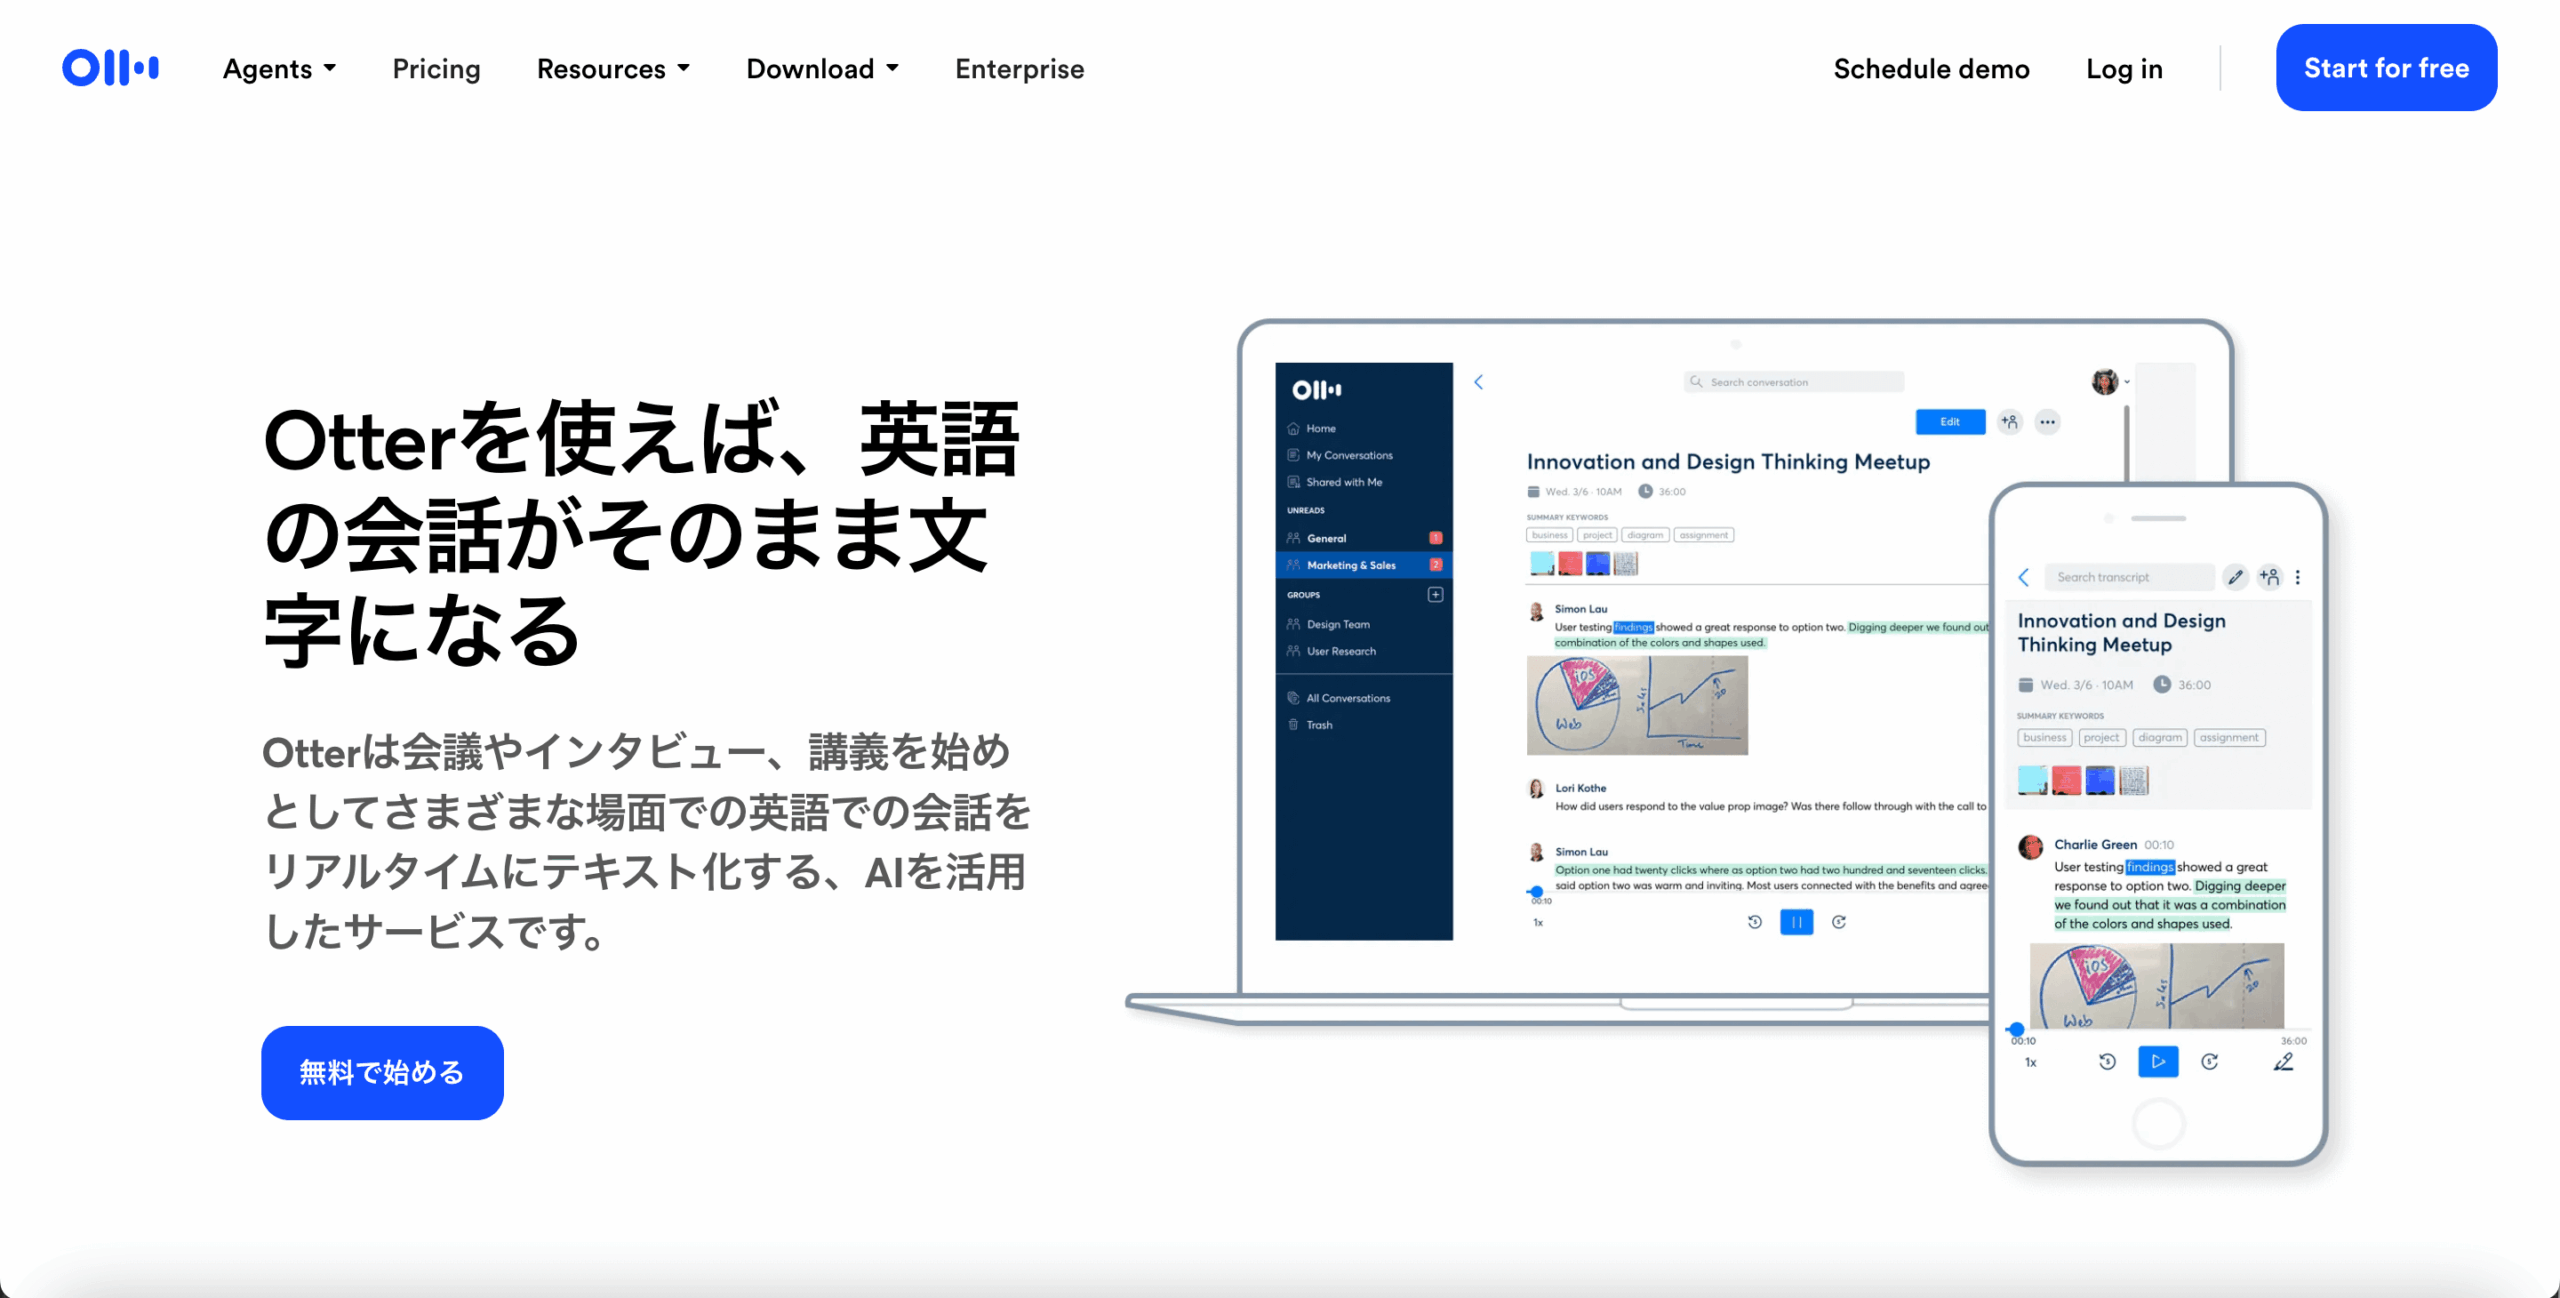This screenshot has height=1298, width=2560.
Task: Click the business keyword tag on the laptop
Action: [1550, 535]
